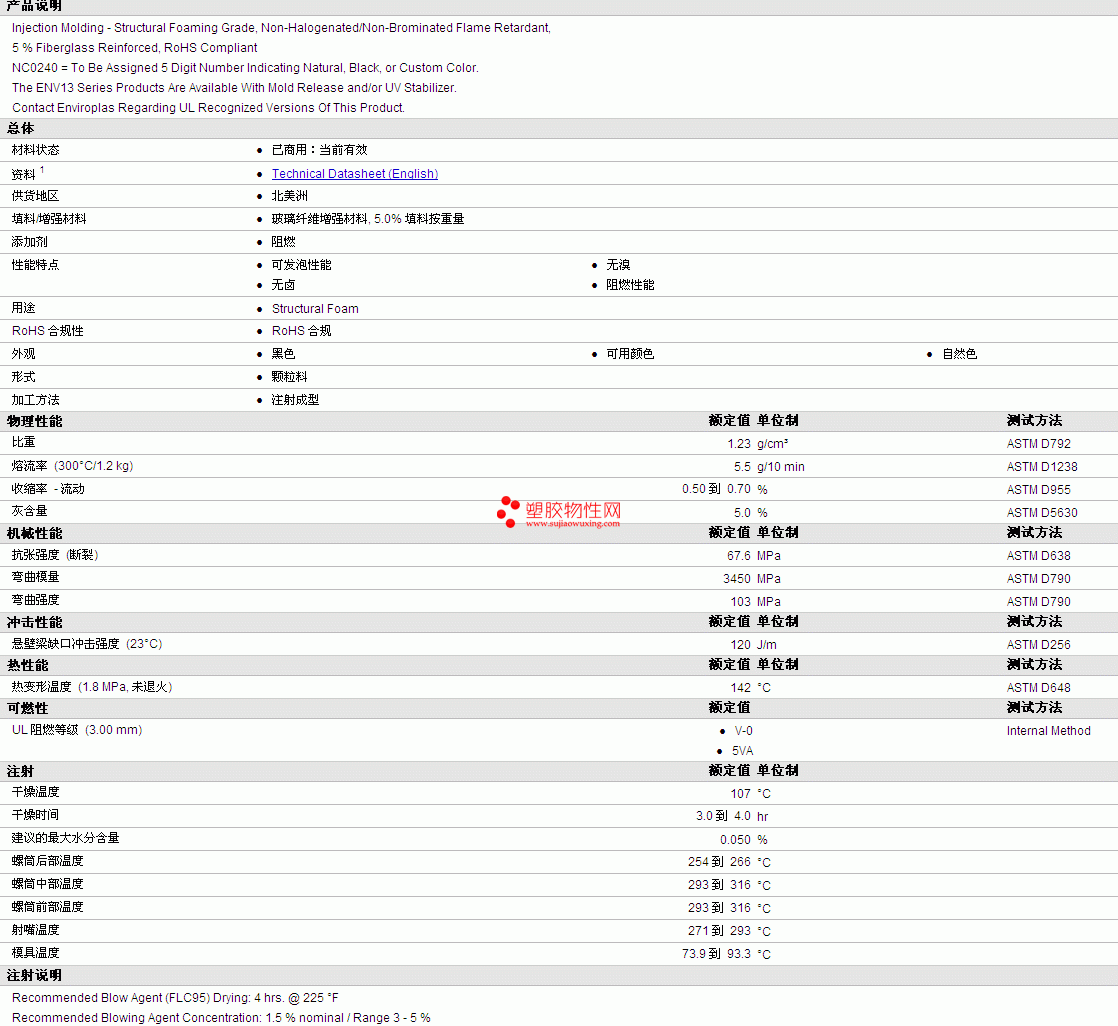Click the 自然色 appearance entry
The width and height of the screenshot is (1118, 1026).
pos(960,354)
